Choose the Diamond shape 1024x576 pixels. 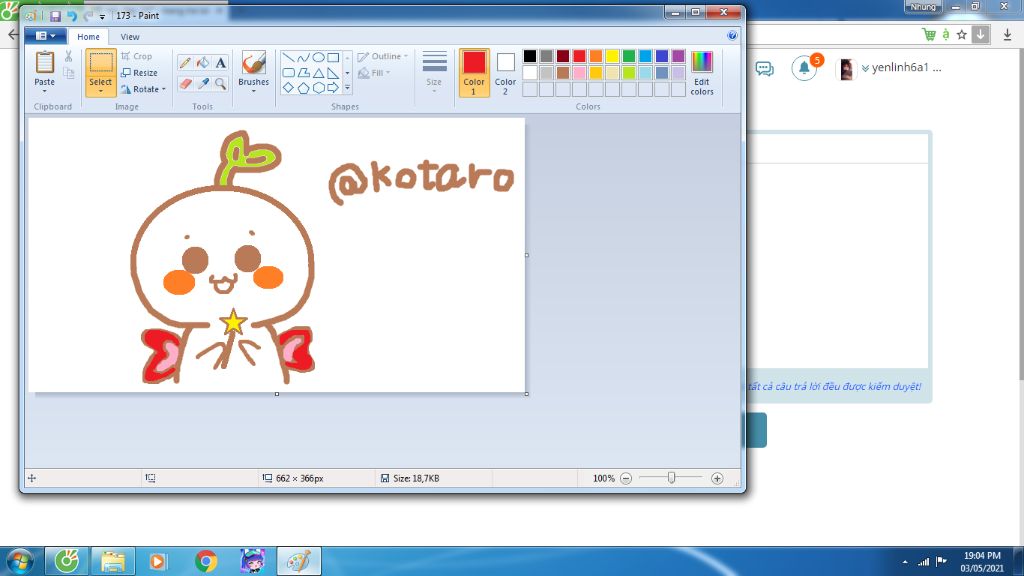(x=288, y=88)
